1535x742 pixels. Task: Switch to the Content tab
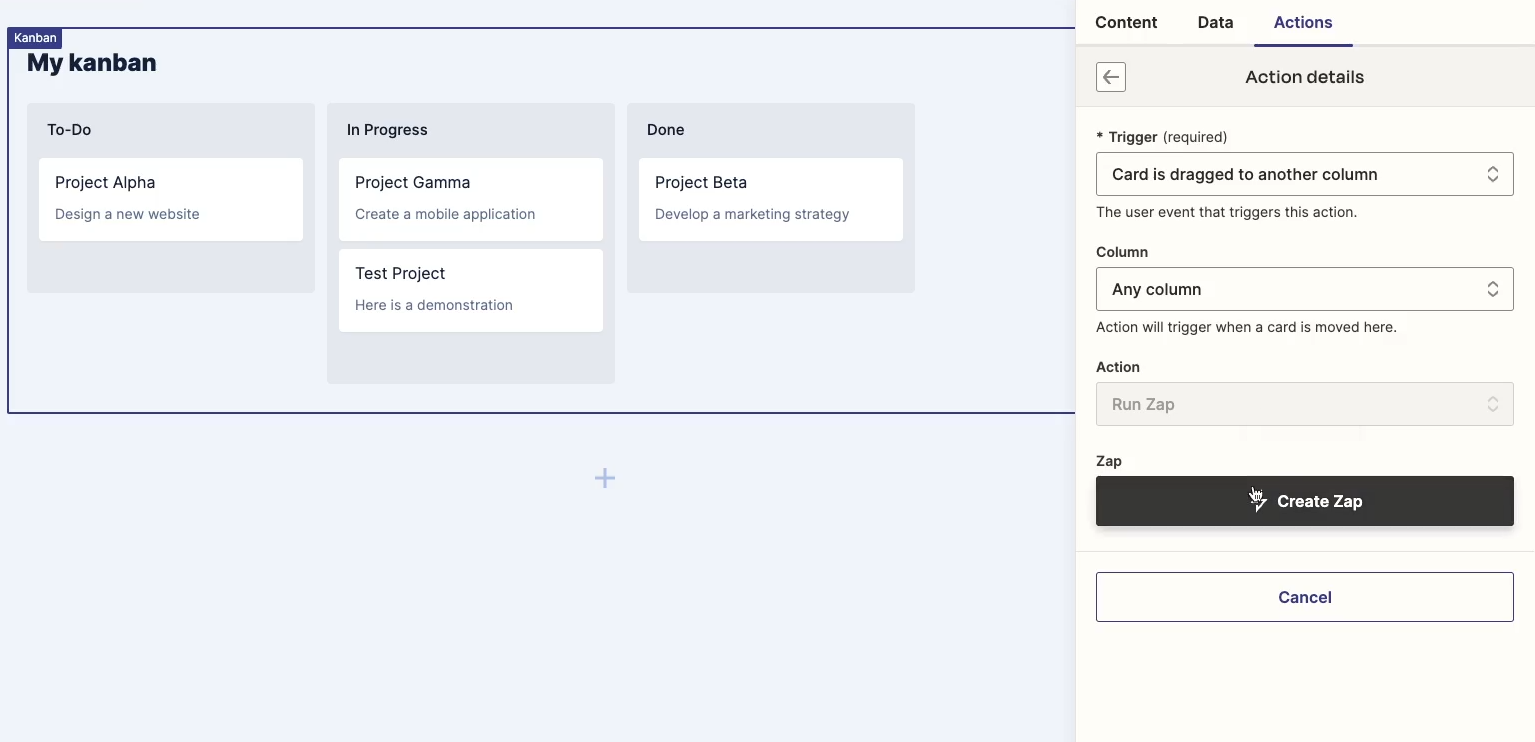pos(1126,22)
